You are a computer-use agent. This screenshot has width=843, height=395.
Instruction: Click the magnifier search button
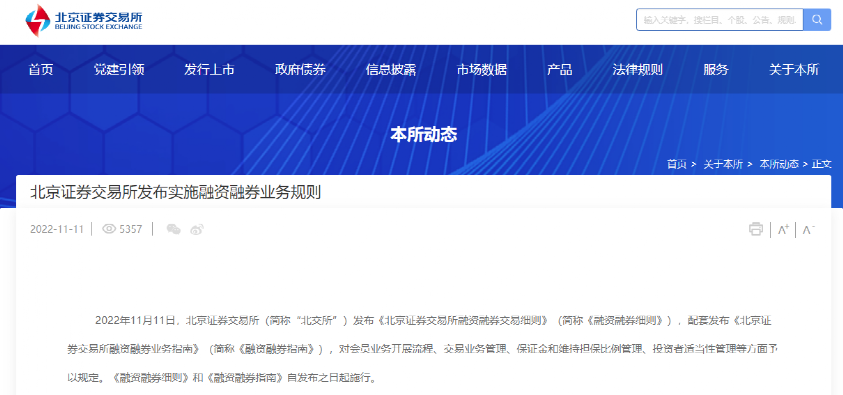point(817,20)
